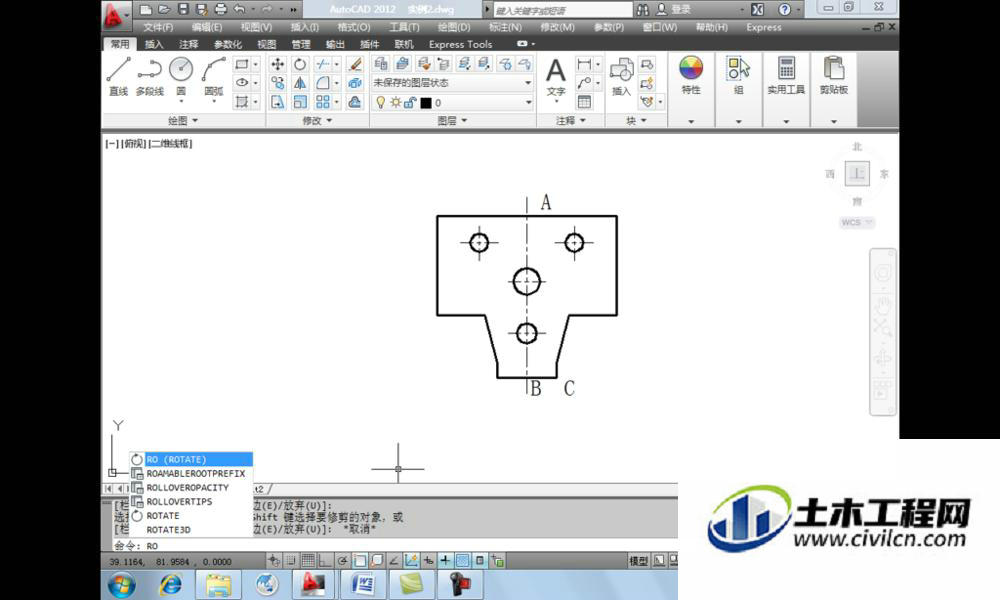Open the Rectangle tool dropdown arrow
1000x600 pixels.
256,64
